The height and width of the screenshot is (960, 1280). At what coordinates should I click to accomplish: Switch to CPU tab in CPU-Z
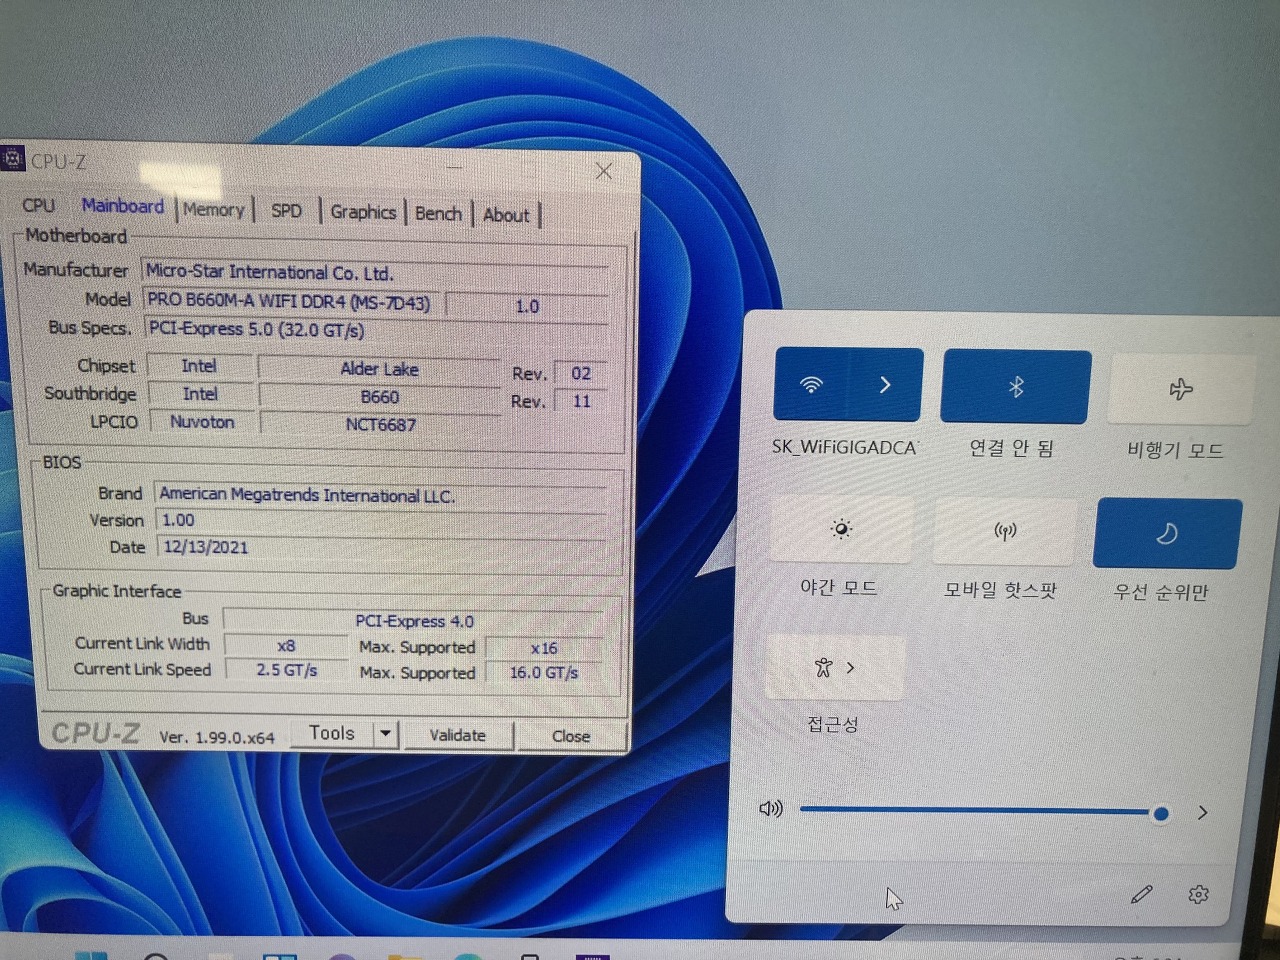pyautogui.click(x=39, y=205)
